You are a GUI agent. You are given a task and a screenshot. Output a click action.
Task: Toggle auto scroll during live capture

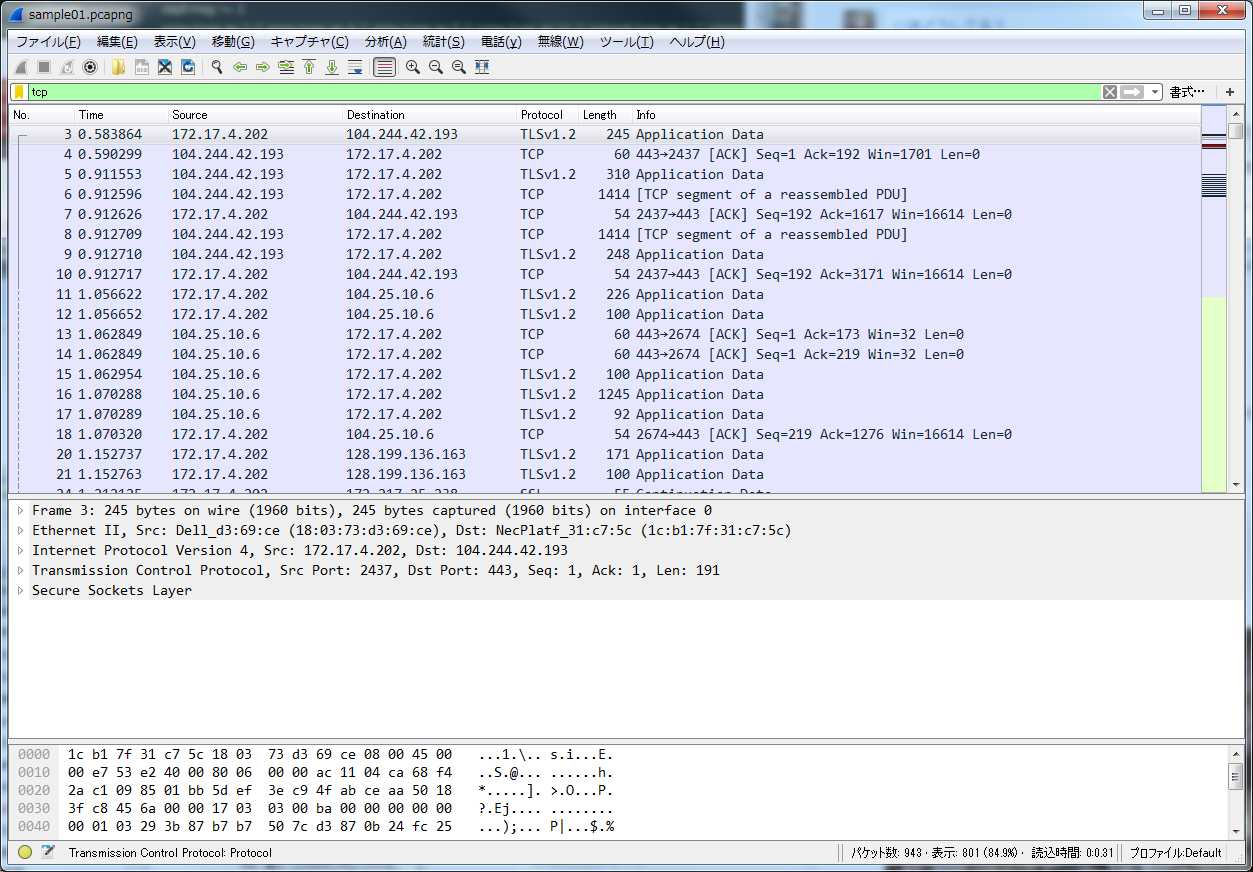coord(355,67)
